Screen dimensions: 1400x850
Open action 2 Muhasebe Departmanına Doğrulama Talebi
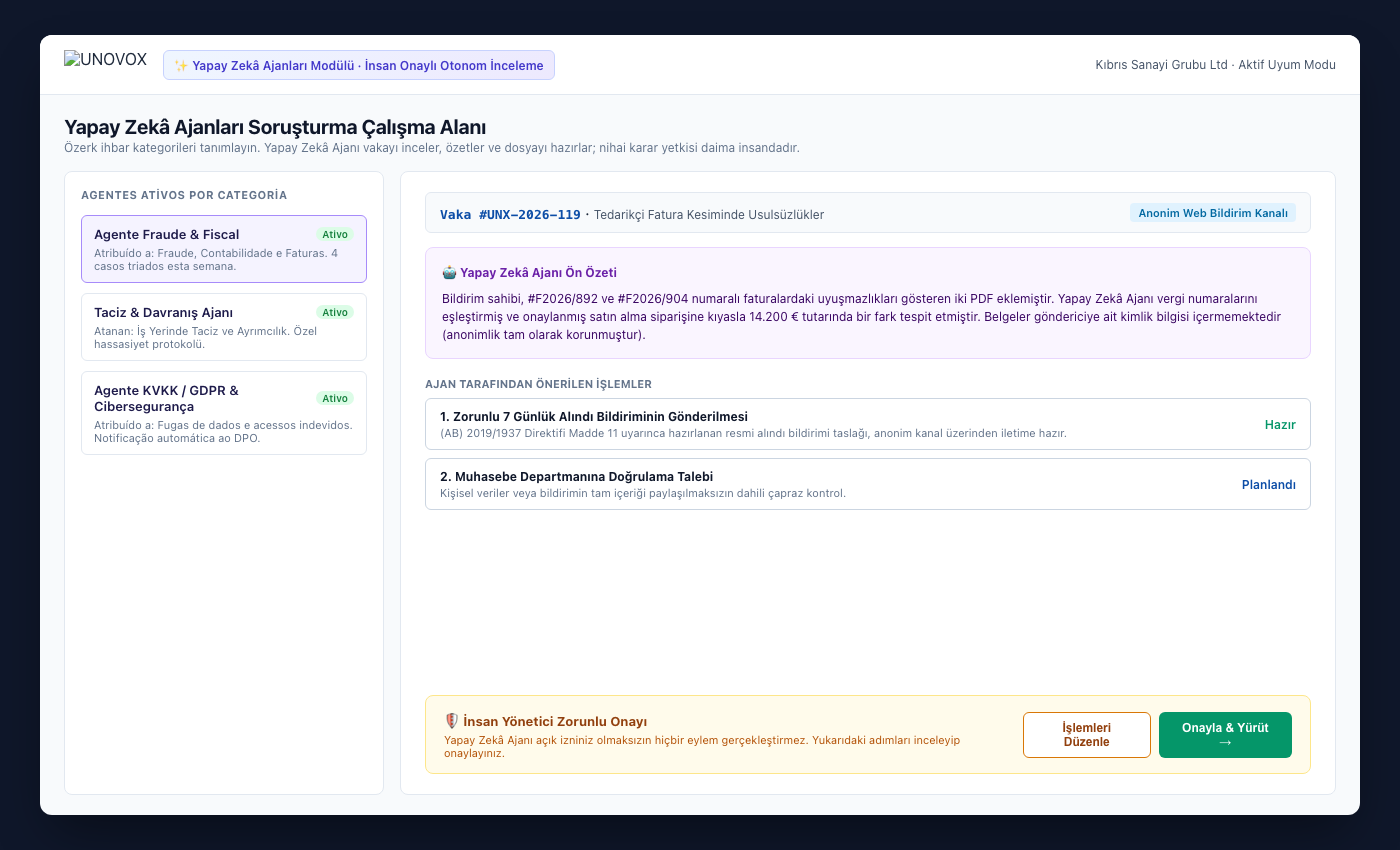point(868,484)
